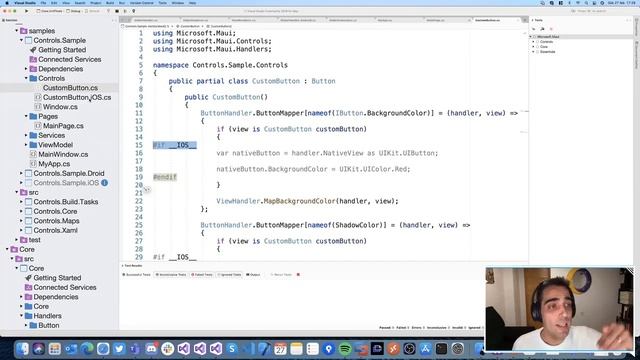Open App Store from the Dock
This screenshot has width=640, height=360.
pos(425,349)
